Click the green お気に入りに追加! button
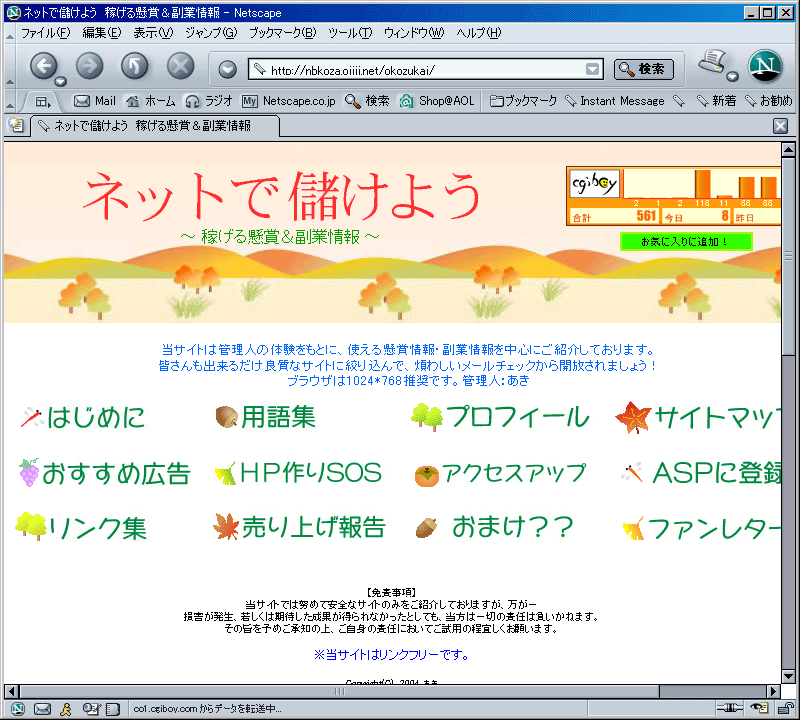 tap(686, 241)
